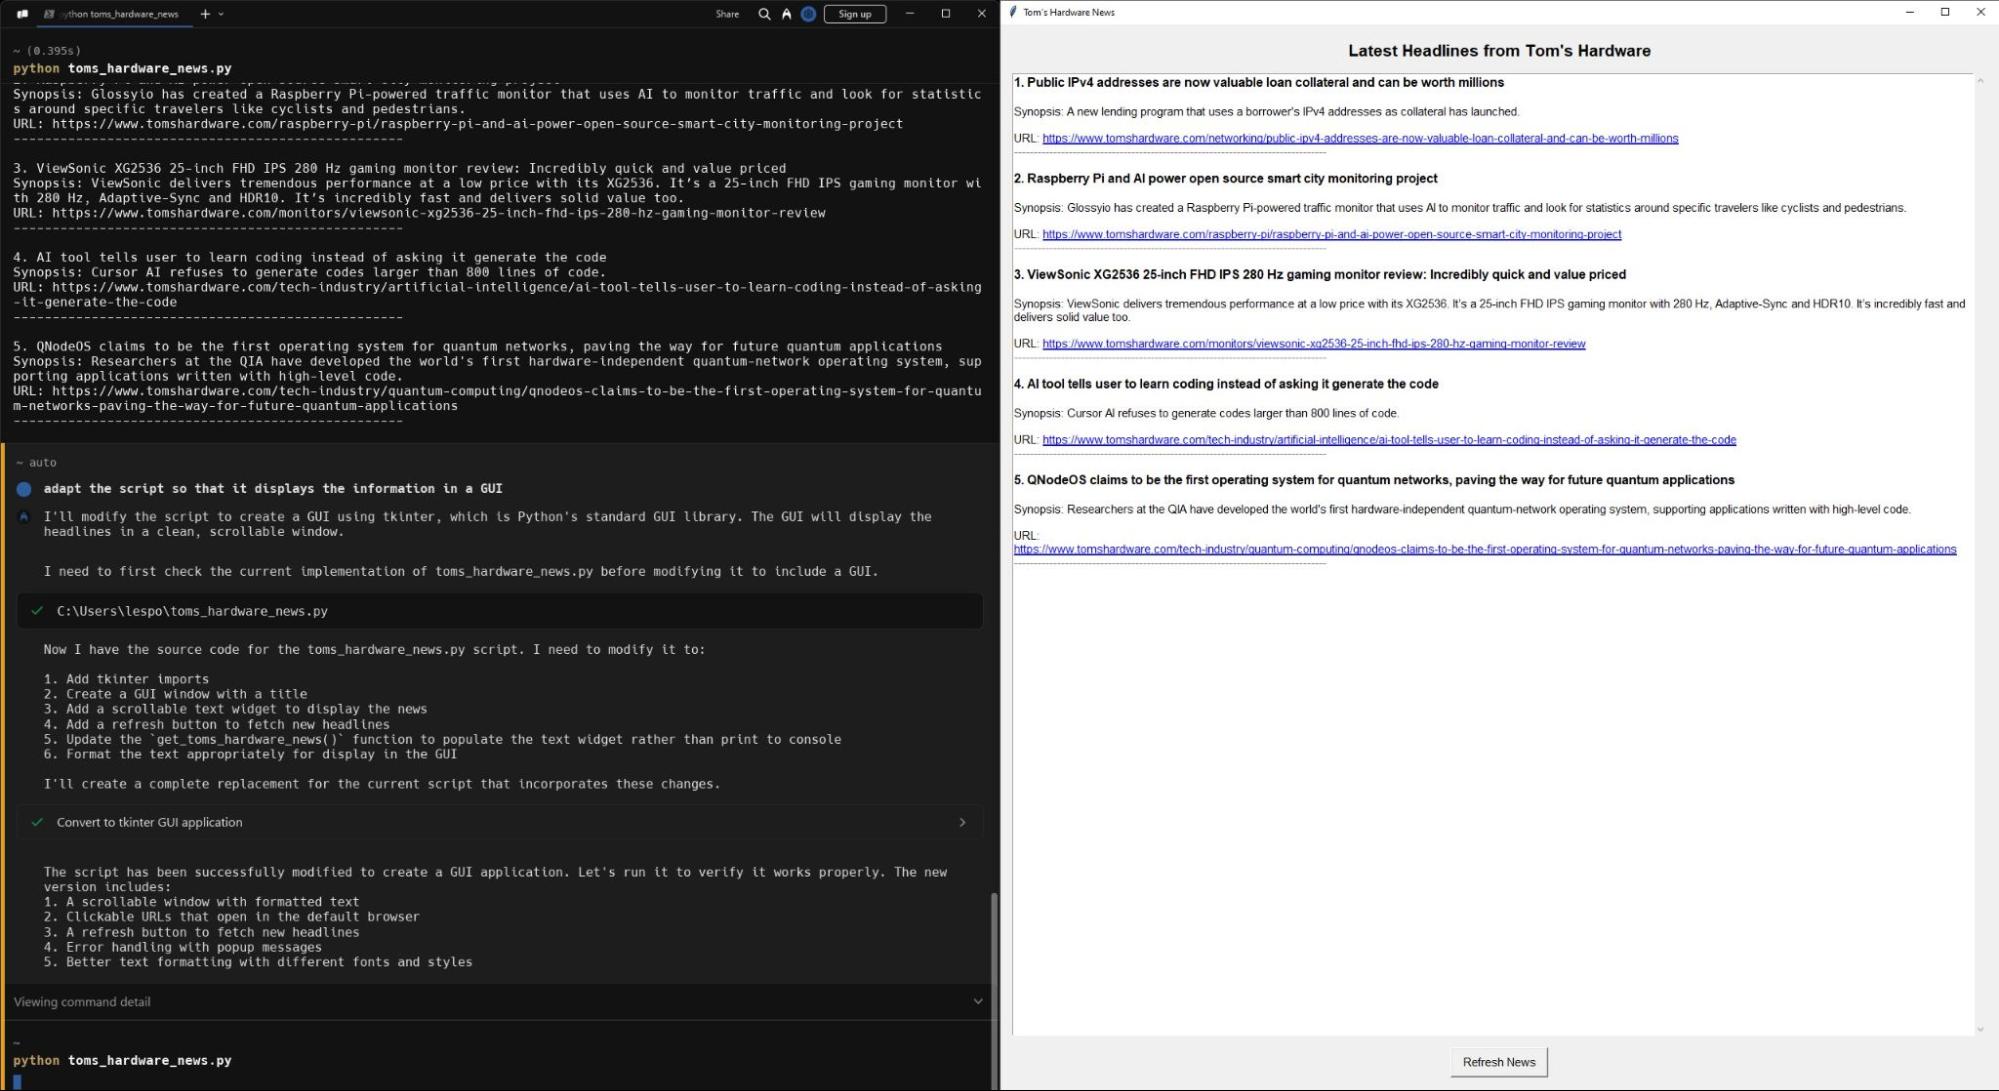The image size is (1999, 1091).
Task: Click the '~ auto' label in the terminal
Action: pos(36,462)
